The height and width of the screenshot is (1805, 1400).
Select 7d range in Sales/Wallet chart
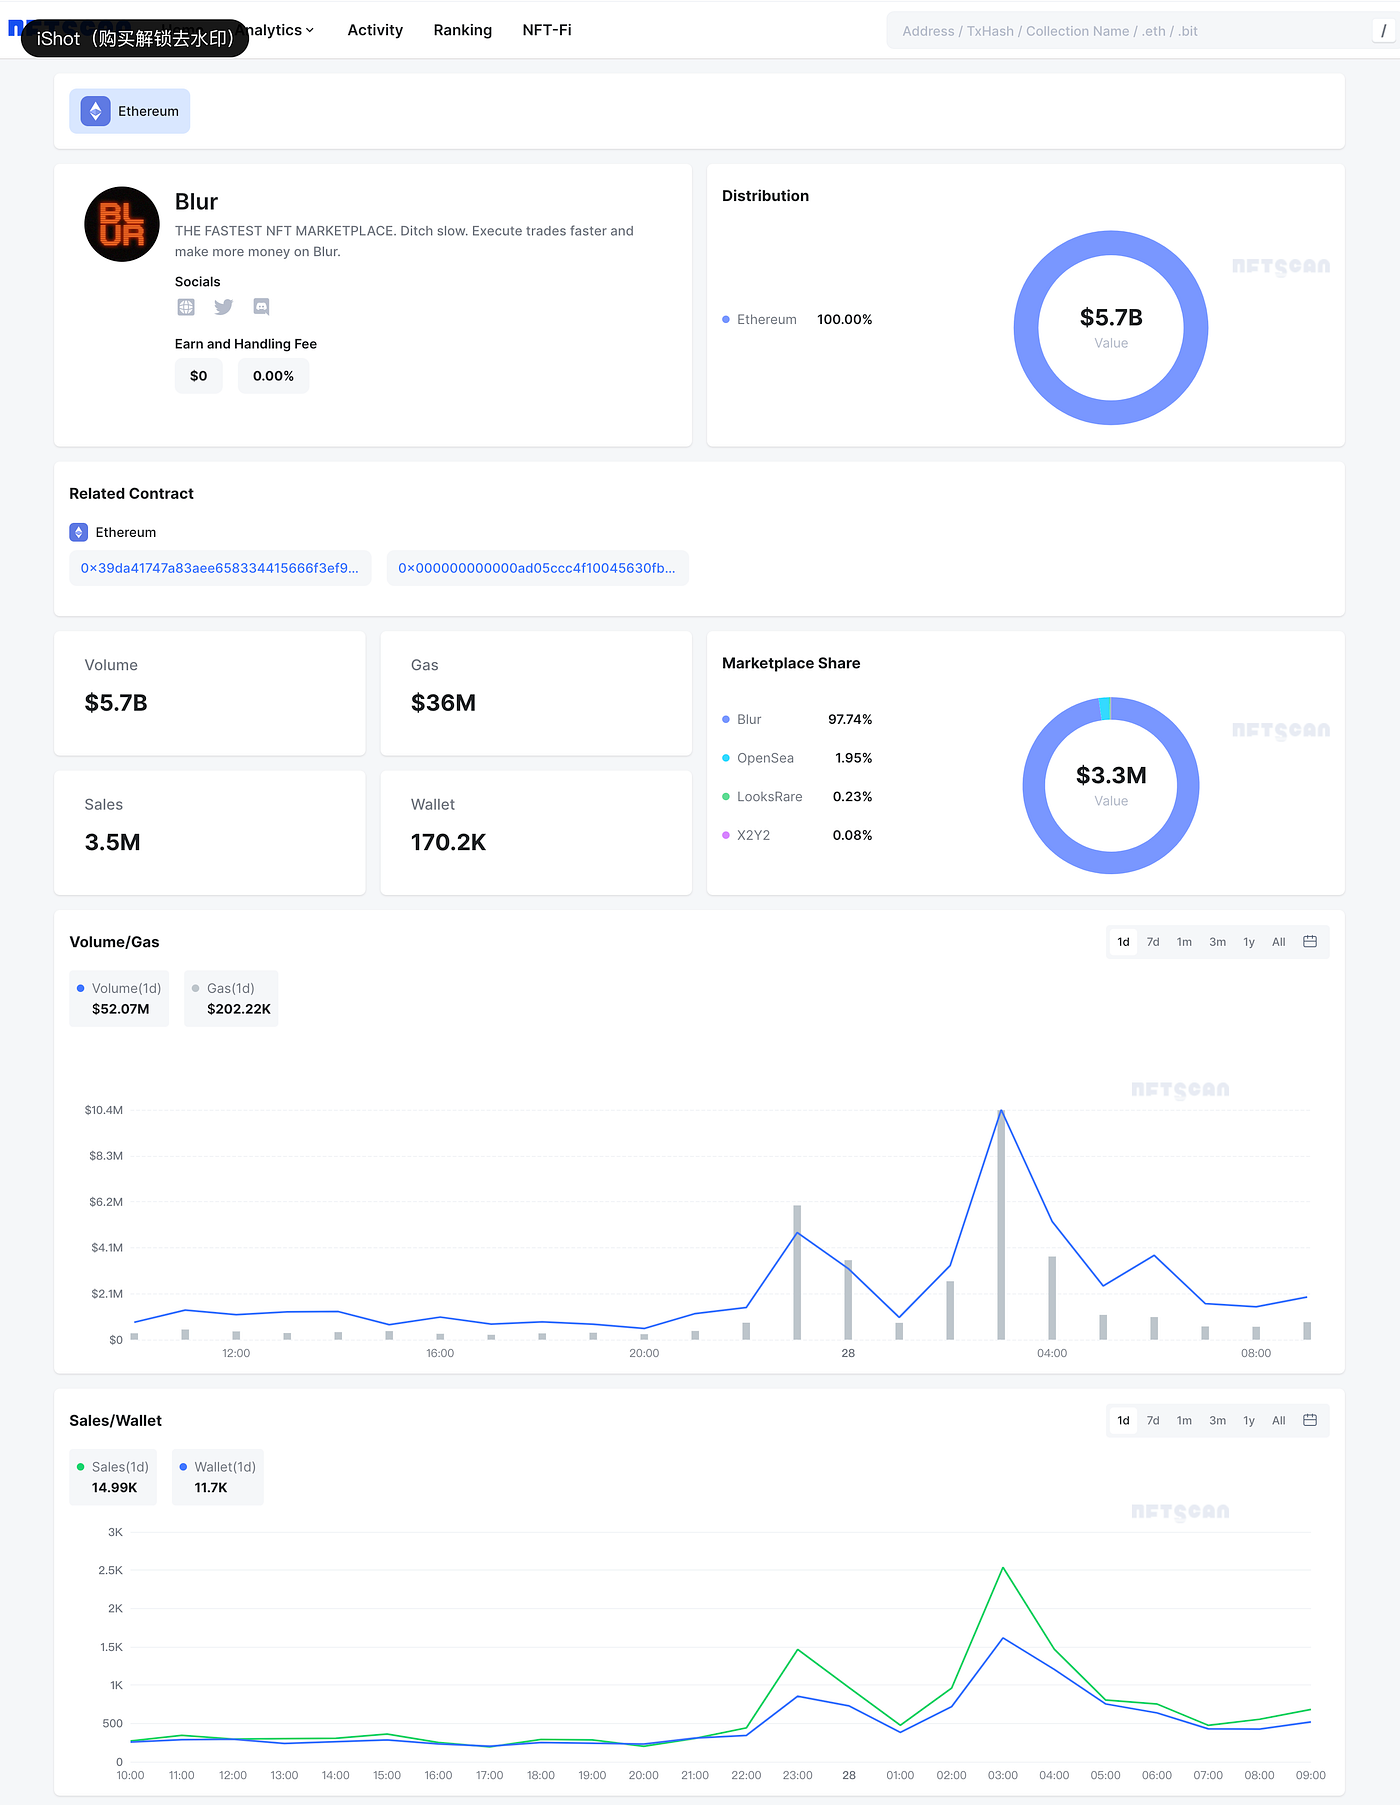1153,1420
